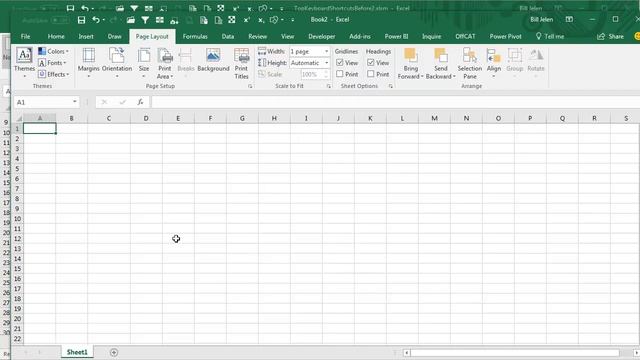Click the Select All corner triangle
This screenshot has height=360, width=640.
[x=19, y=118]
